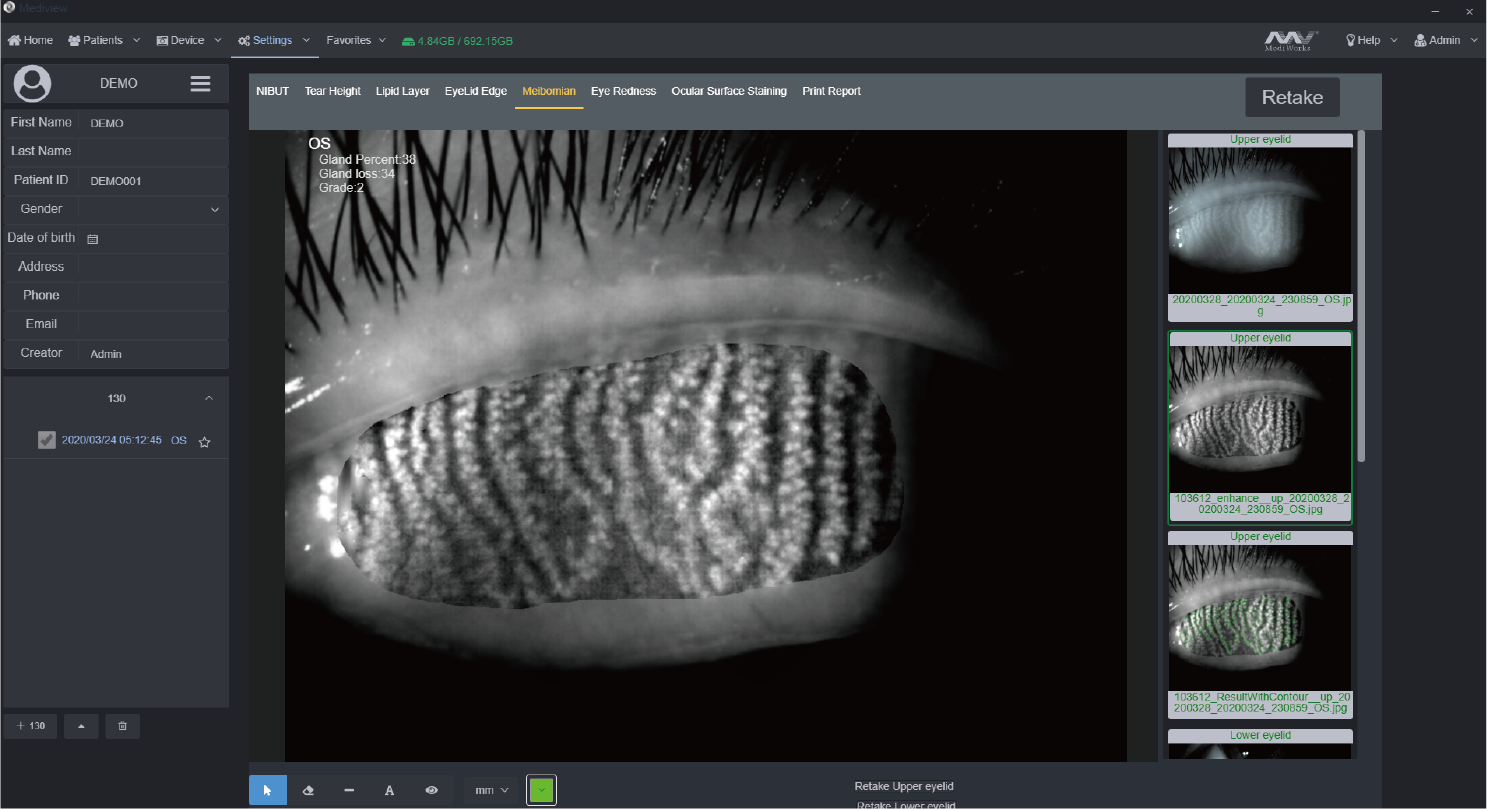This screenshot has height=809, width=1487.
Task: Toggle checkbox for 2020/03/24 record
Action: [x=46, y=440]
